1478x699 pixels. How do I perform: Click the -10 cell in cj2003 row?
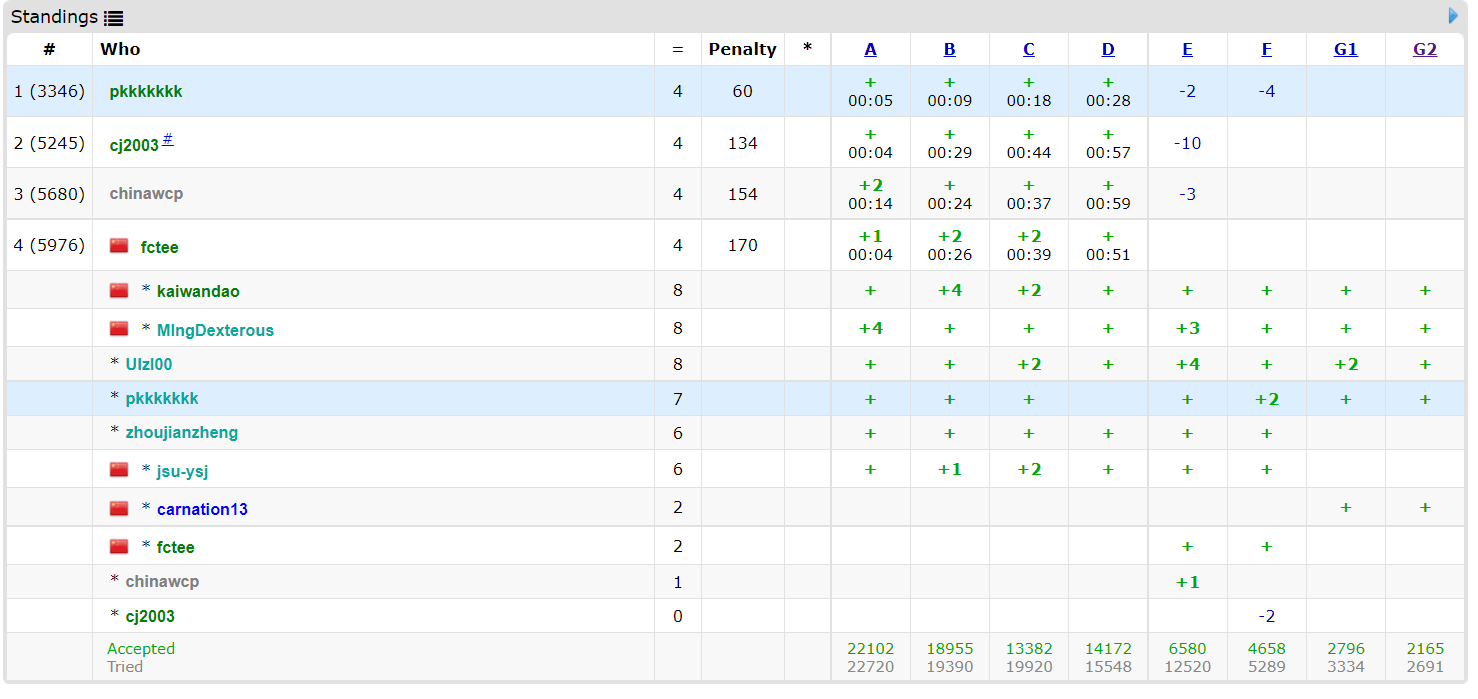tap(1187, 143)
